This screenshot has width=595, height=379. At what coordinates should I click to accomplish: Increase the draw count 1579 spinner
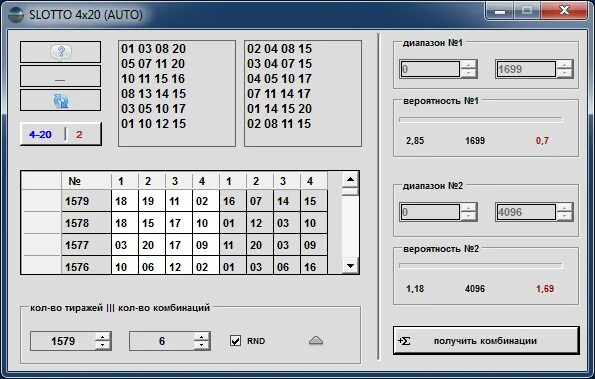click(x=102, y=337)
